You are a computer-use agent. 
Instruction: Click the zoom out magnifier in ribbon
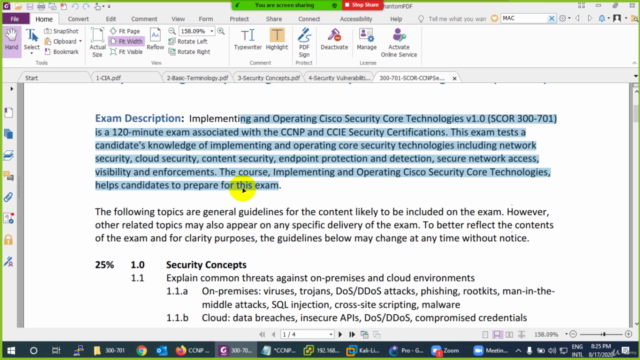[172, 31]
